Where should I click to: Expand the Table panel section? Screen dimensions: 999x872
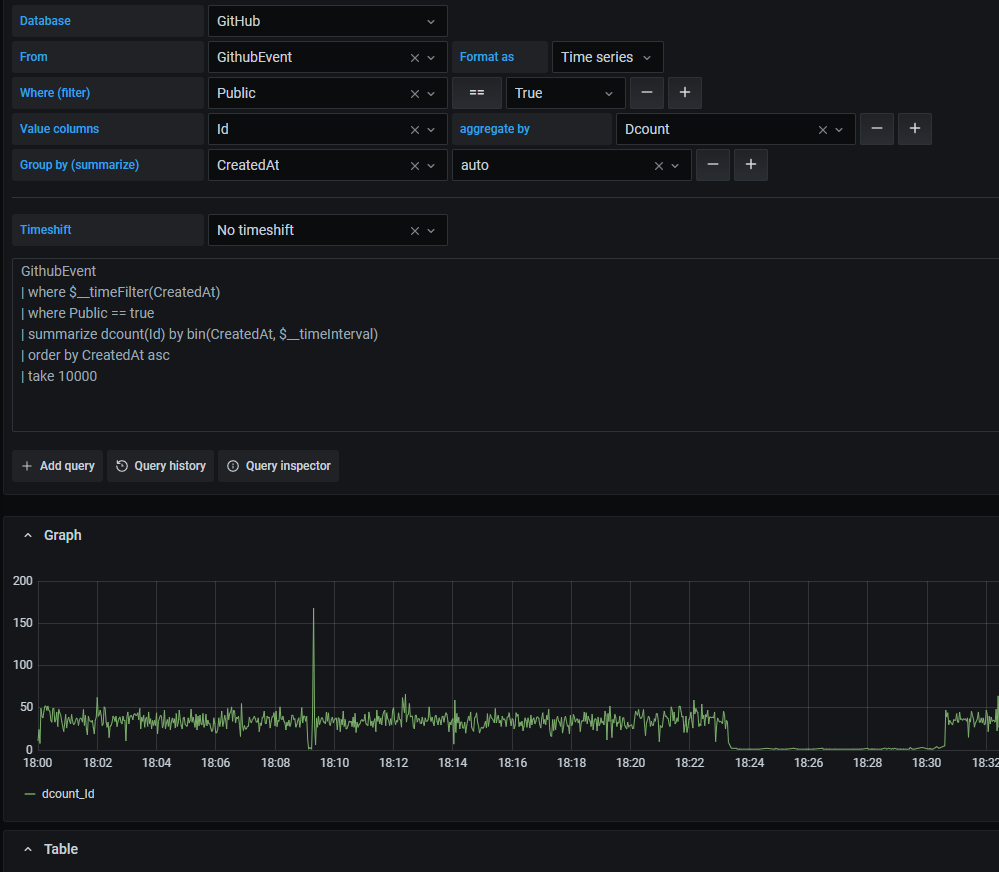point(27,848)
